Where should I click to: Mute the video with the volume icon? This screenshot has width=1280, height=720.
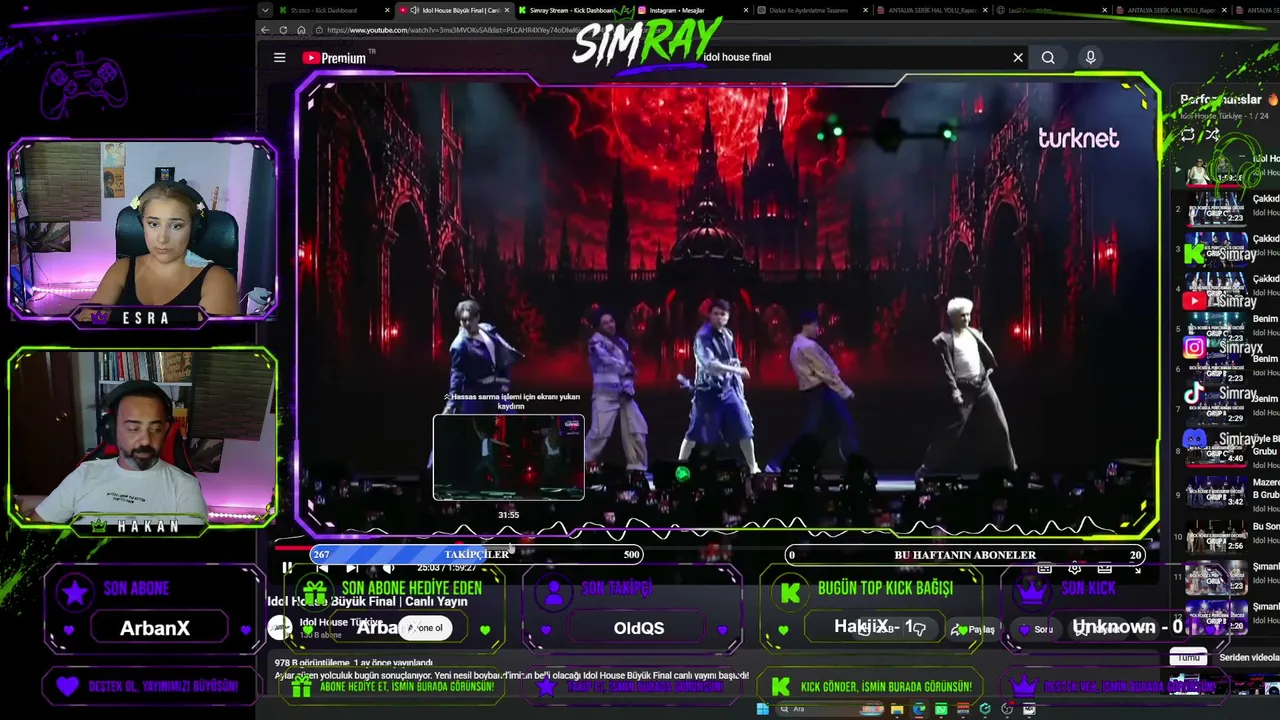point(388,568)
